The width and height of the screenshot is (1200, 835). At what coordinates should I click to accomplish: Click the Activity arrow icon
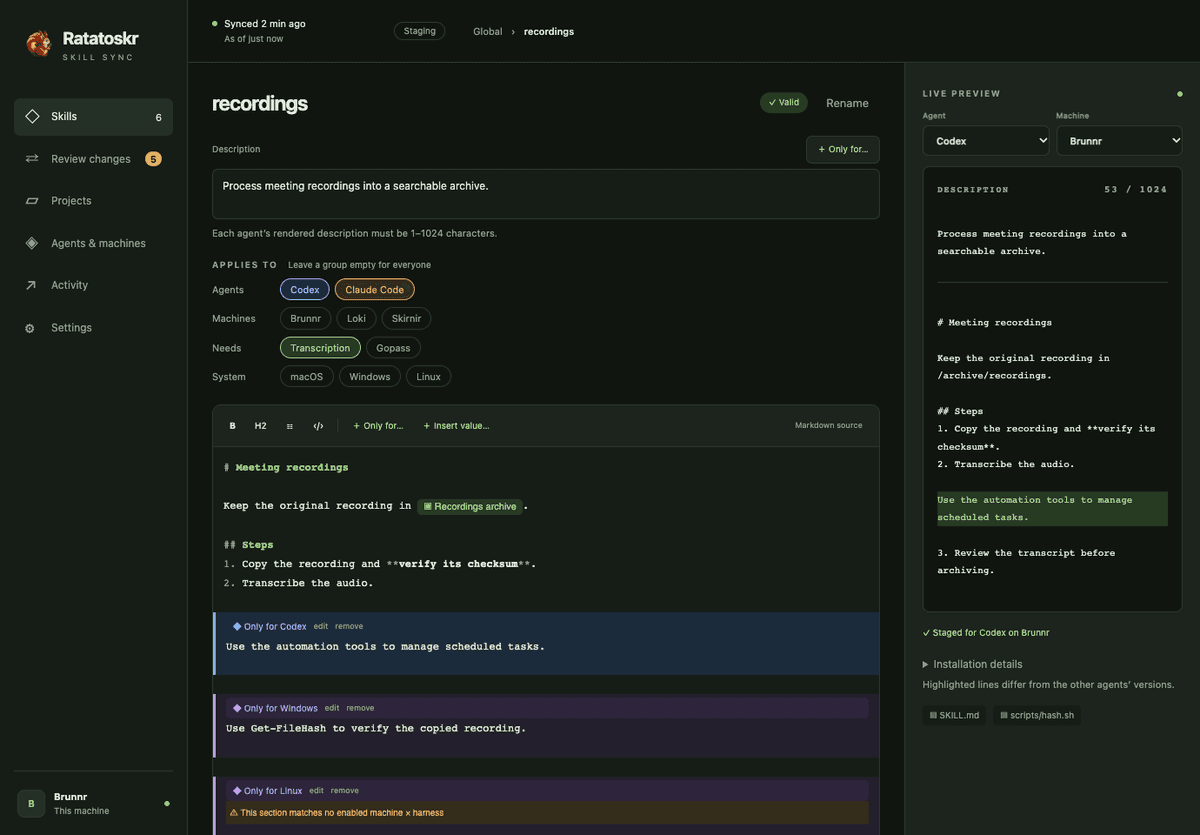[32, 285]
